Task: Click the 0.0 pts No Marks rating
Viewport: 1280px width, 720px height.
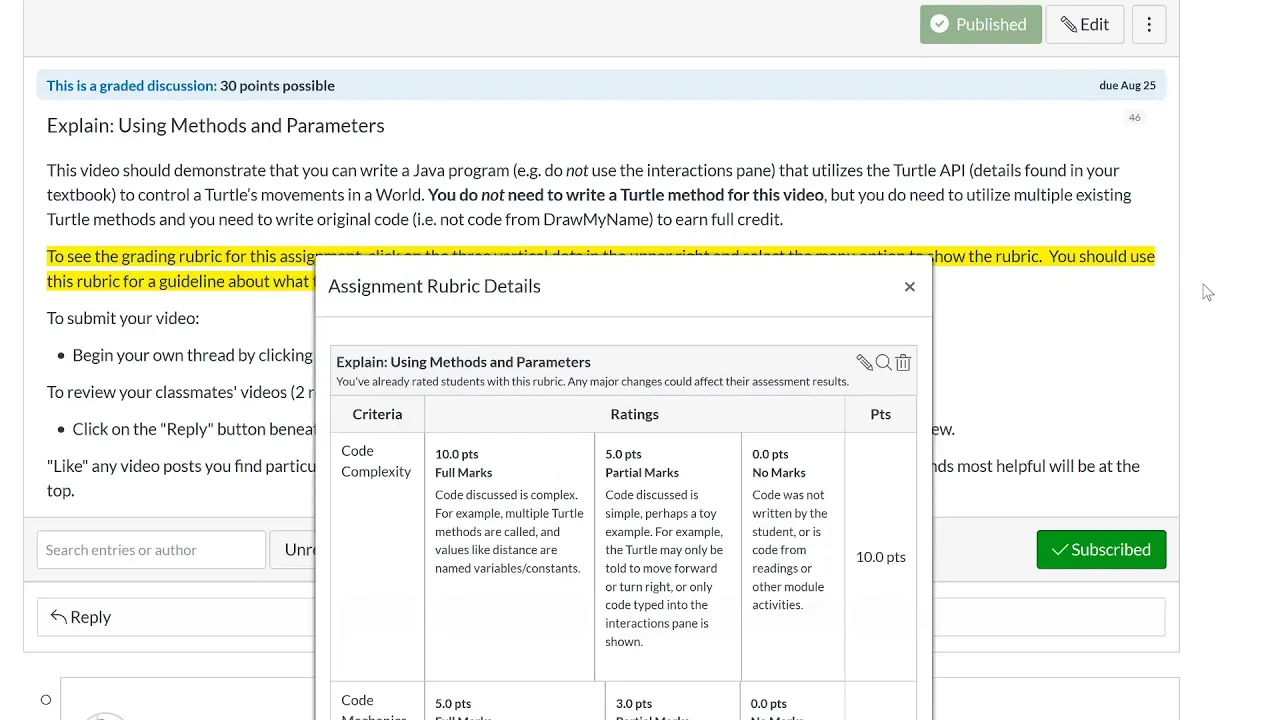Action: coord(793,557)
